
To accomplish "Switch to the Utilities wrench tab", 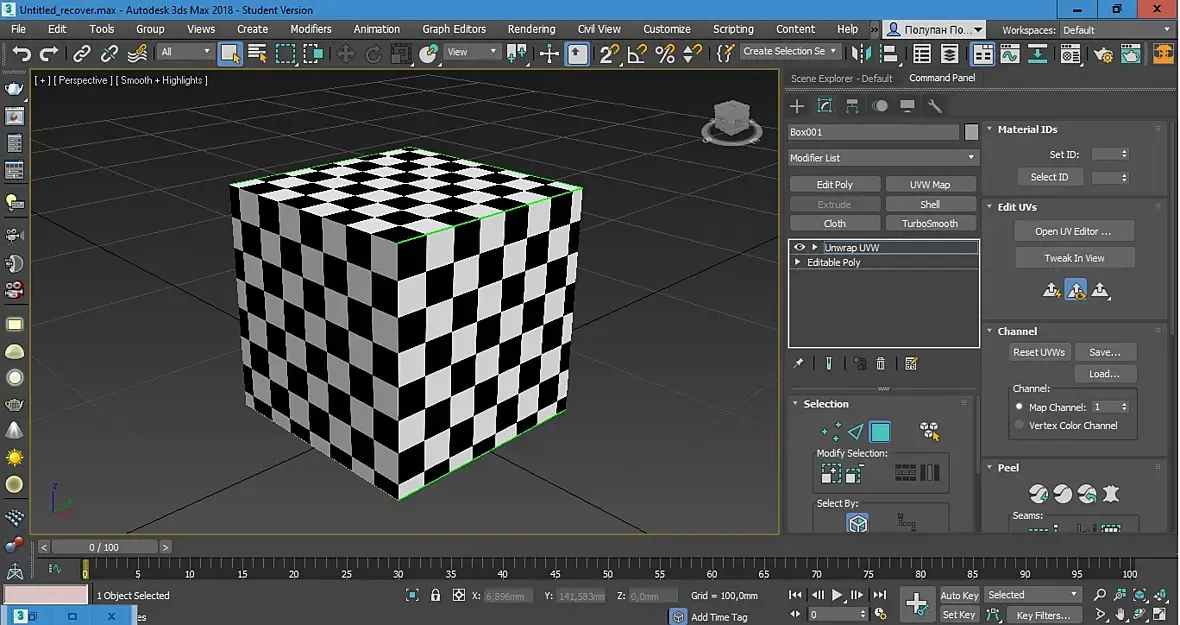I will tap(935, 106).
